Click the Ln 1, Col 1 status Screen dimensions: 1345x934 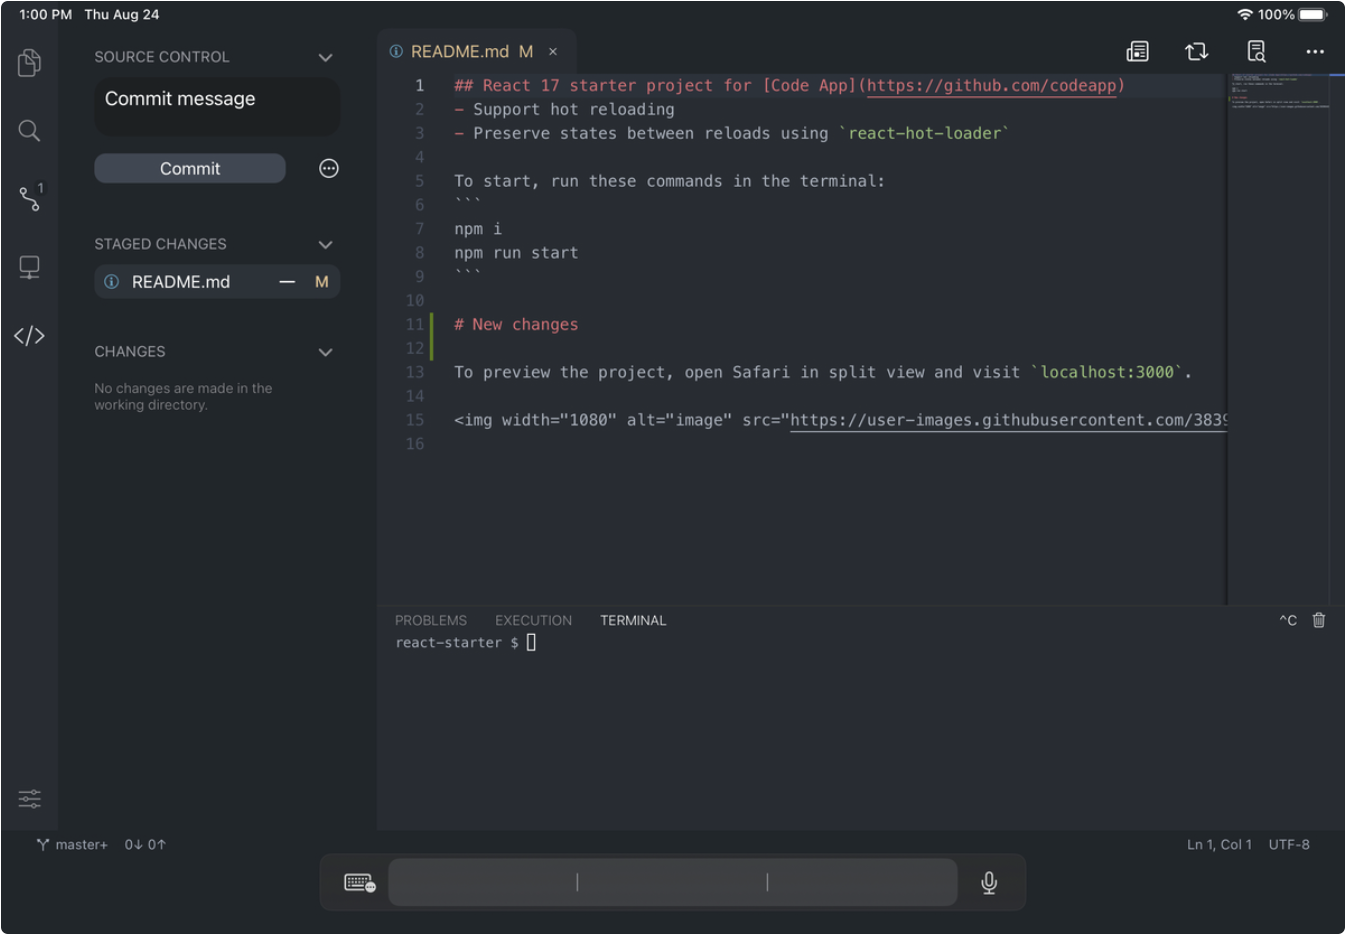(1219, 845)
